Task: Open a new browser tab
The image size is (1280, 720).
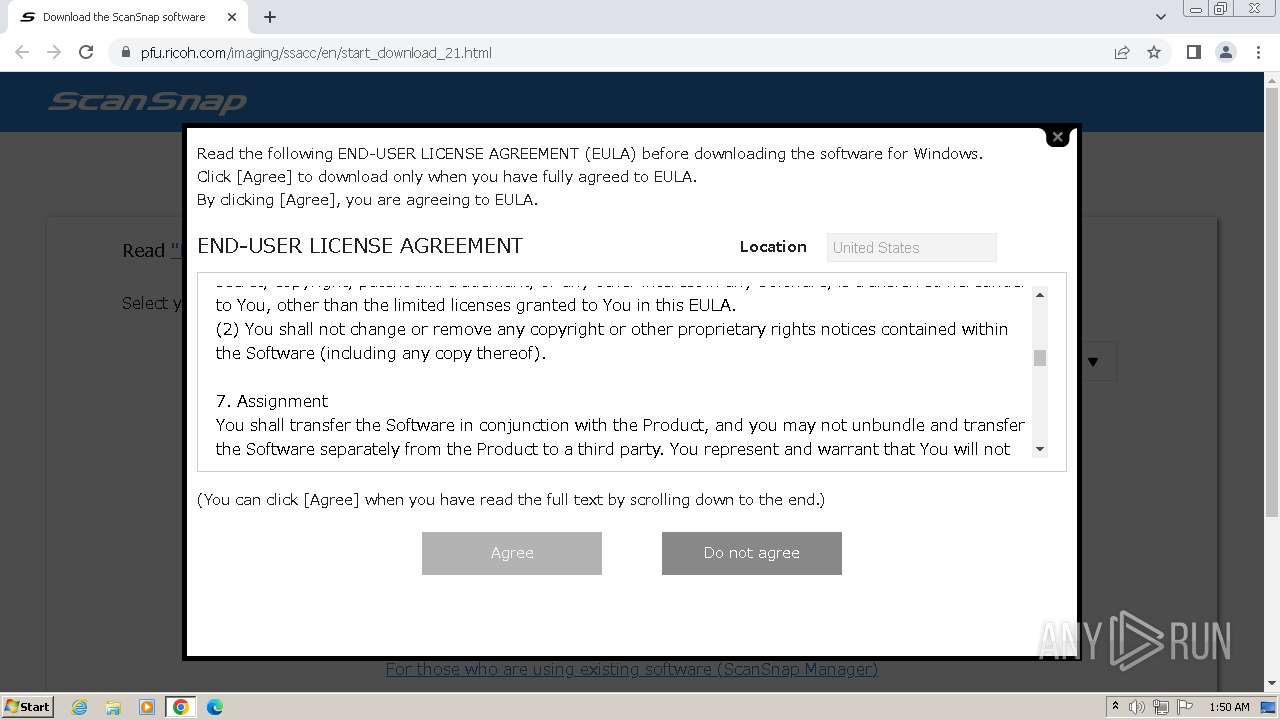Action: pos(270,17)
